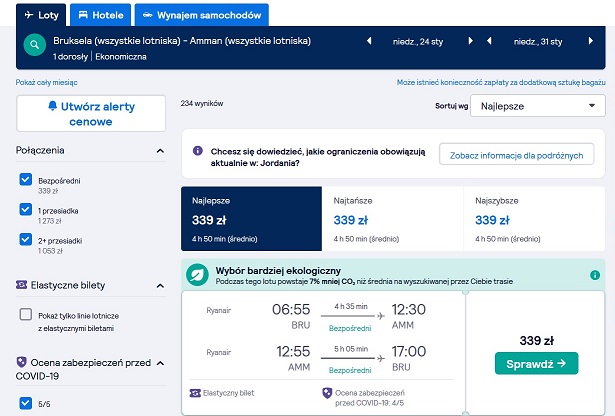This screenshot has width=615, height=416.
Task: Uncheck the 1 przesiadka checkbox
Action: [25, 209]
